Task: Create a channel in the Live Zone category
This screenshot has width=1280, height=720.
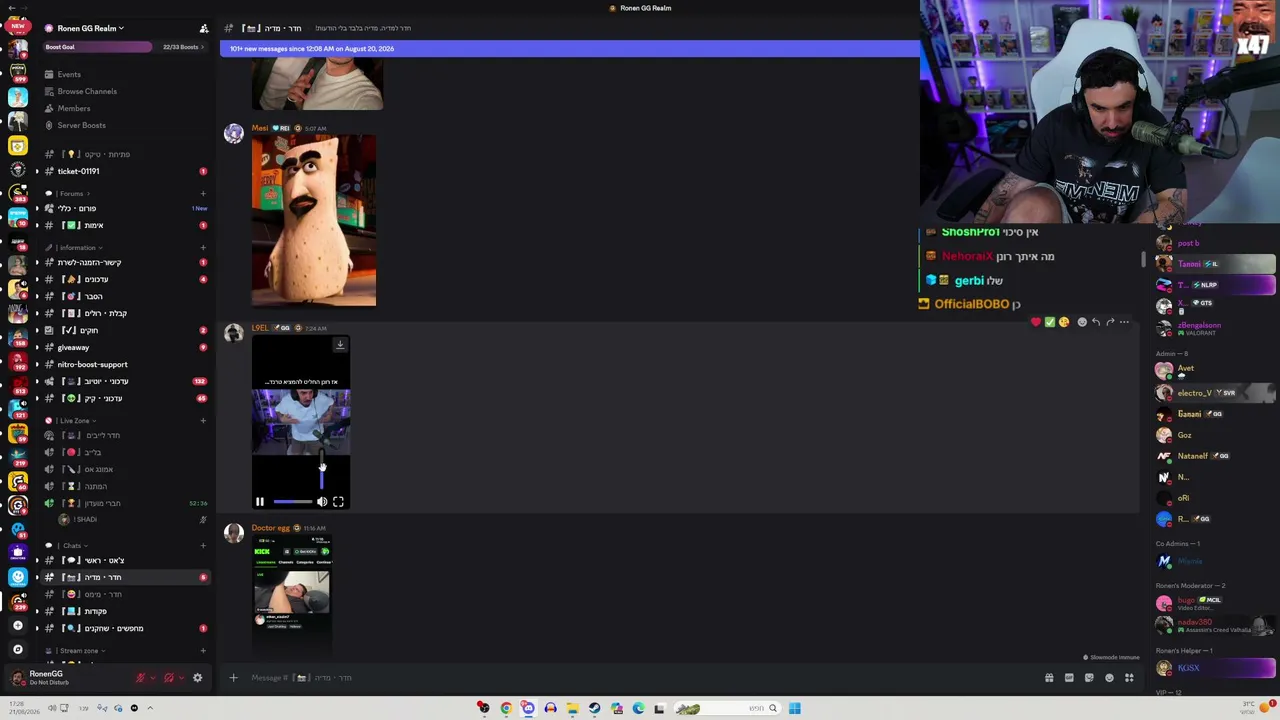Action: click(203, 421)
